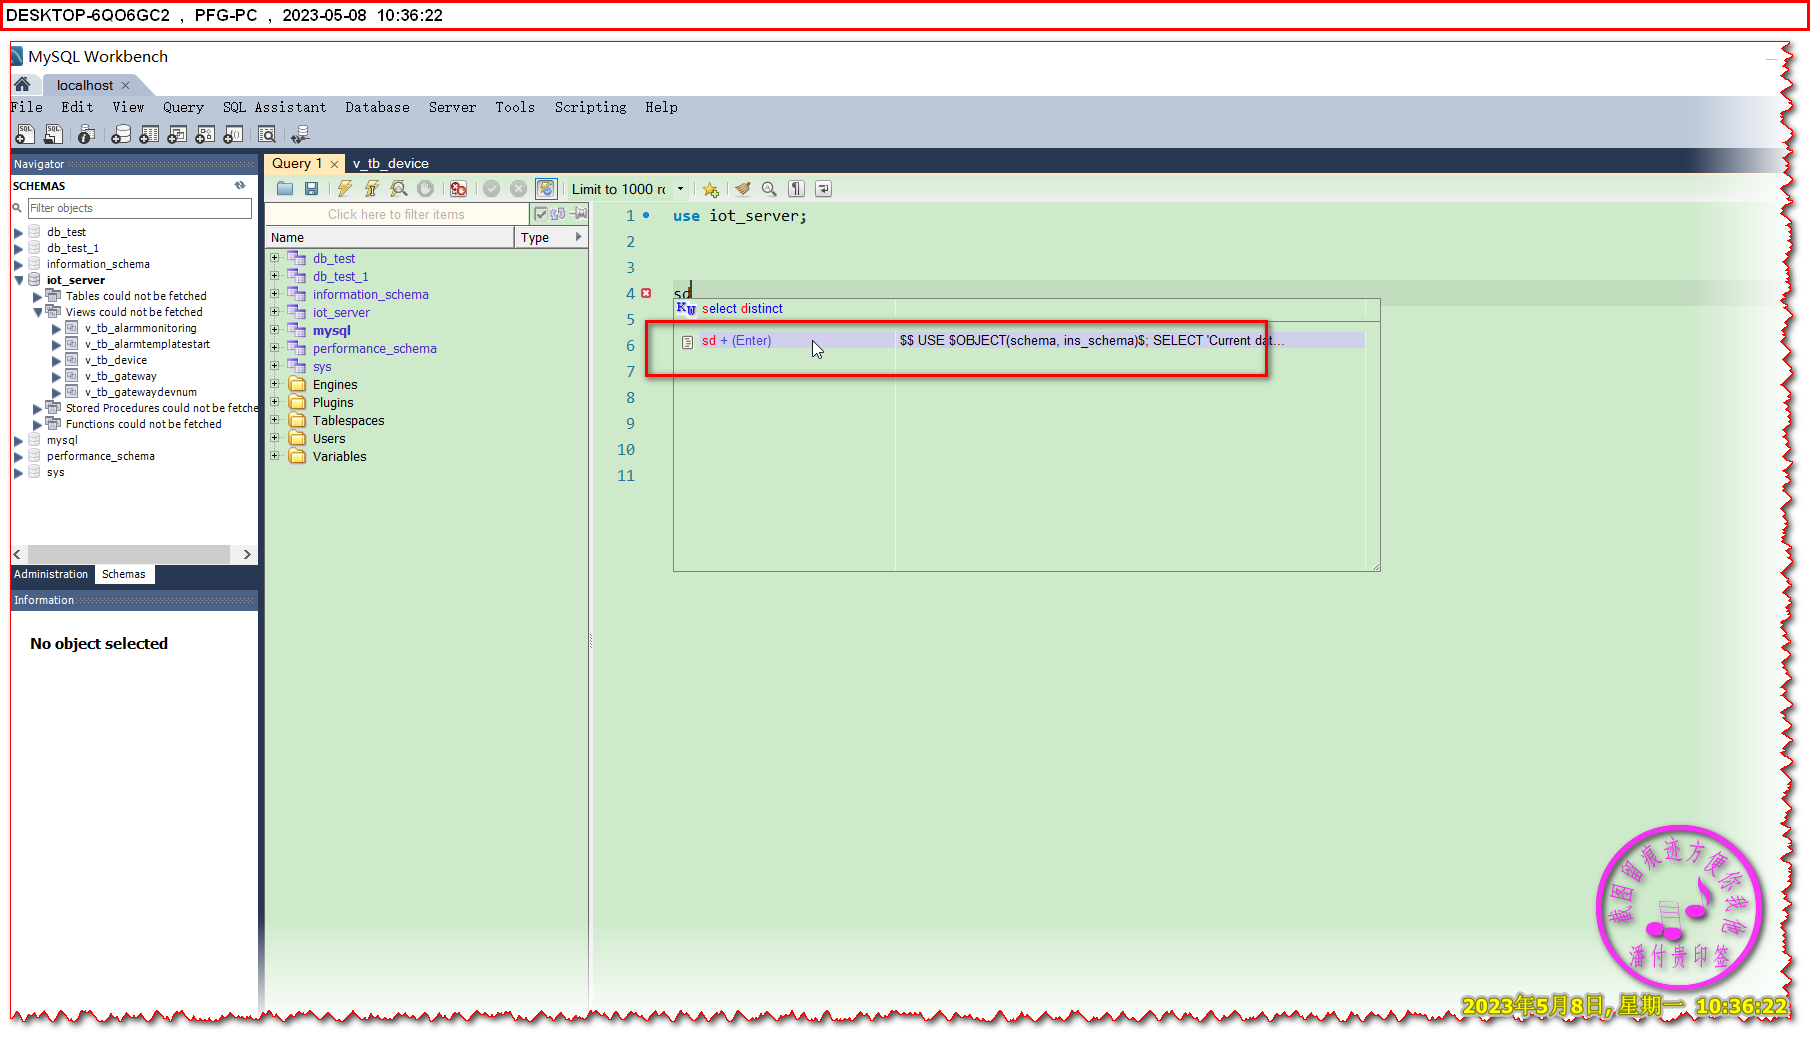This screenshot has height=1039, width=1810.
Task: Click the right scroll arrow in Navigator
Action: tap(247, 554)
